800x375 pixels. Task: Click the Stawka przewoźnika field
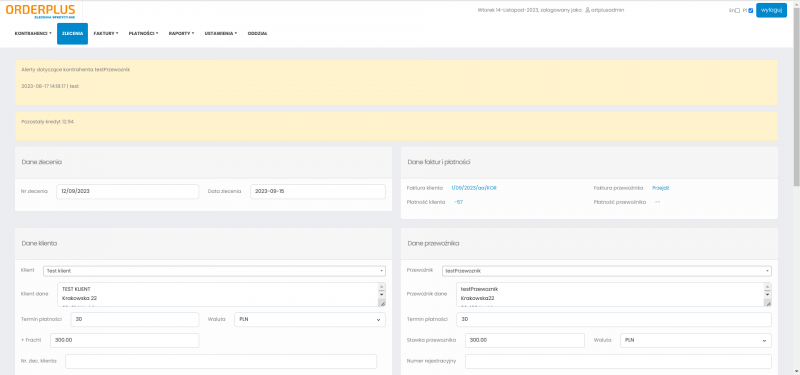[525, 340]
